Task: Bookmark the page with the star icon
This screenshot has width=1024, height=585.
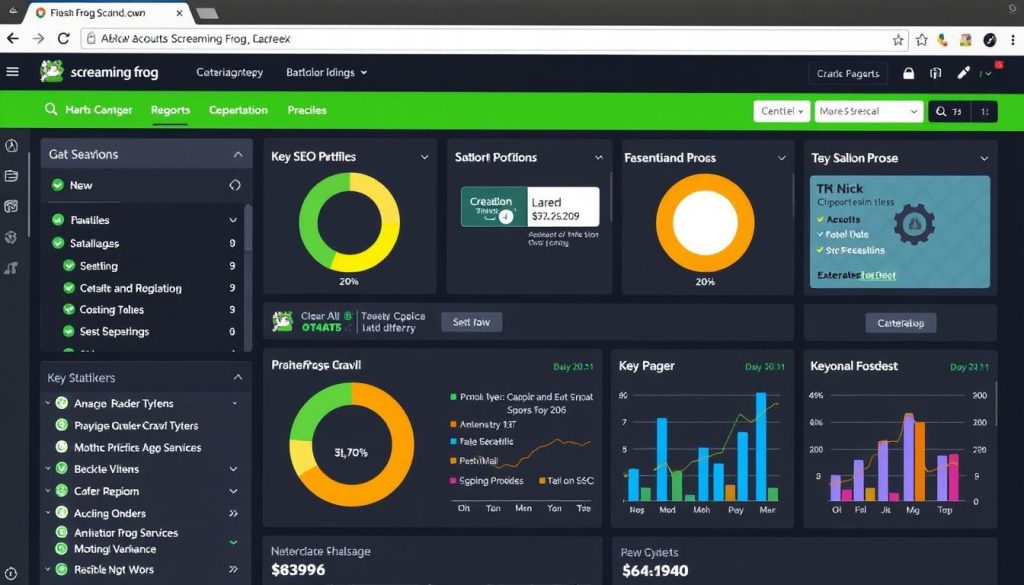Action: coord(898,39)
